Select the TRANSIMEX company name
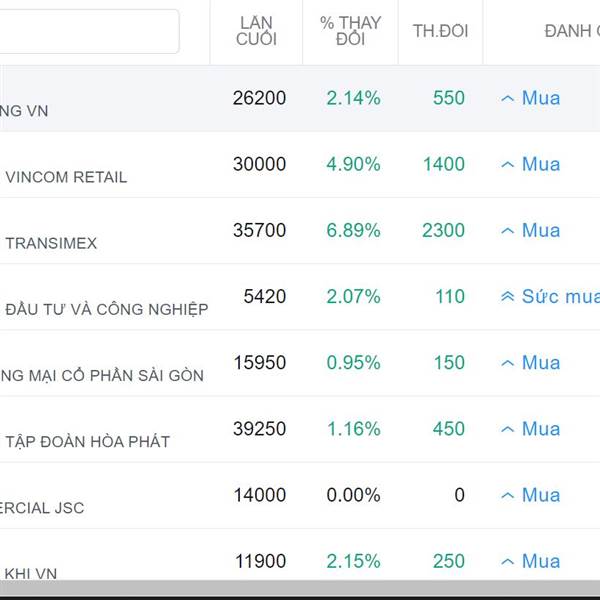Screen dimensions: 600x600 point(51,243)
